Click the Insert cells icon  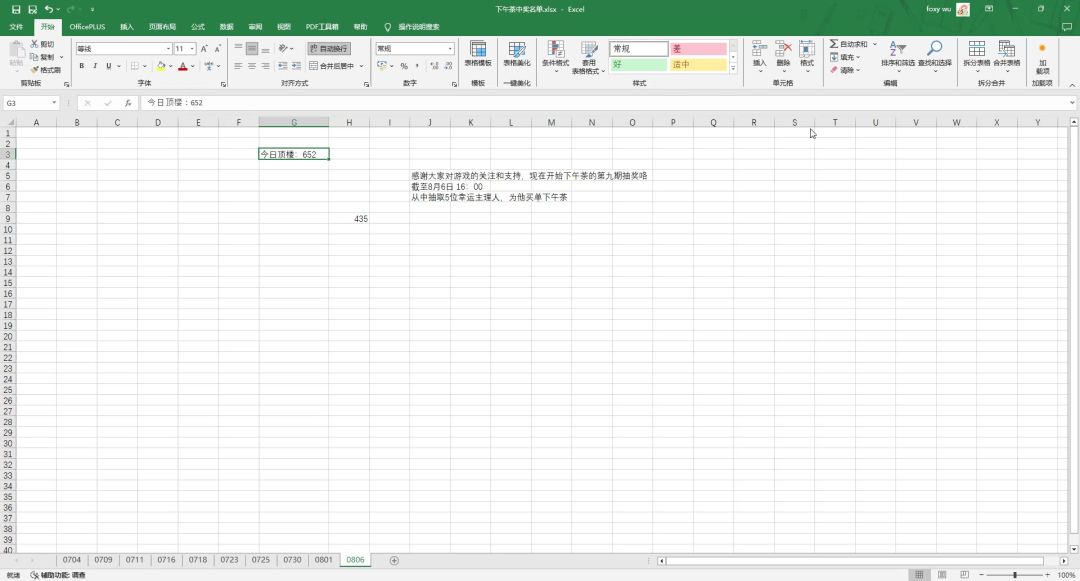pos(759,54)
